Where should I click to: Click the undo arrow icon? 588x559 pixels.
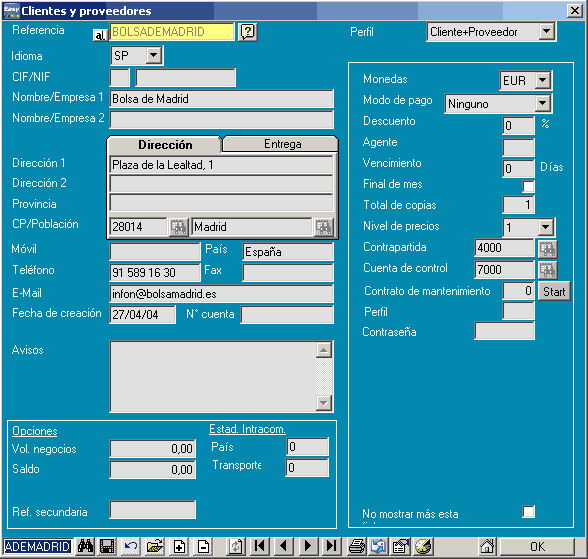pyautogui.click(x=130, y=546)
